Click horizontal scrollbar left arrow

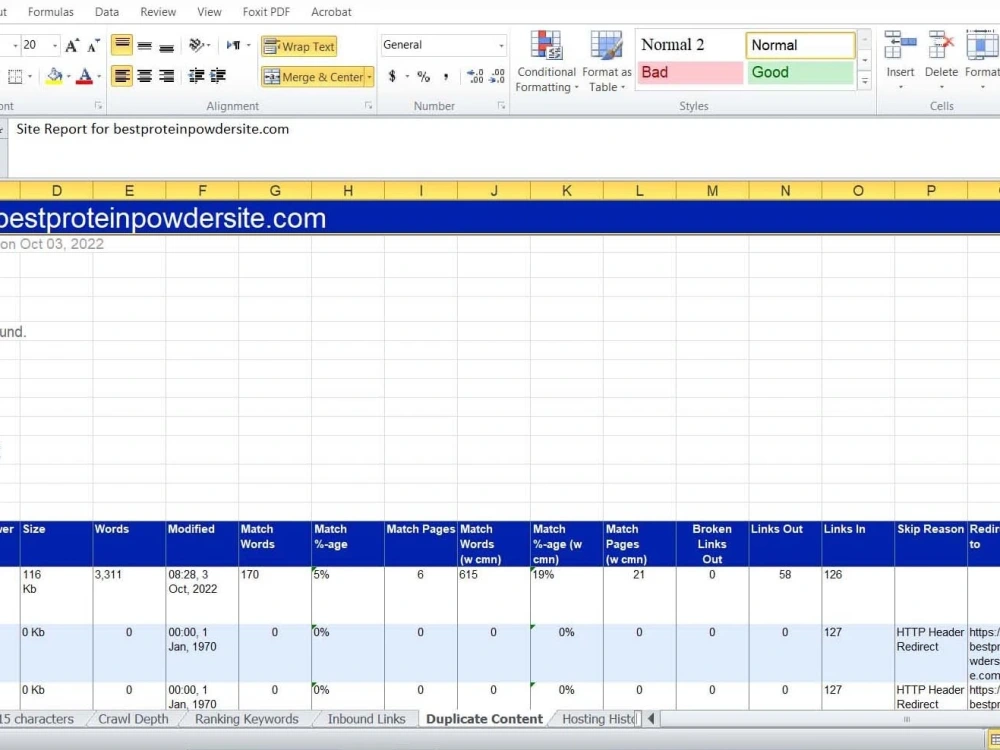click(x=651, y=719)
